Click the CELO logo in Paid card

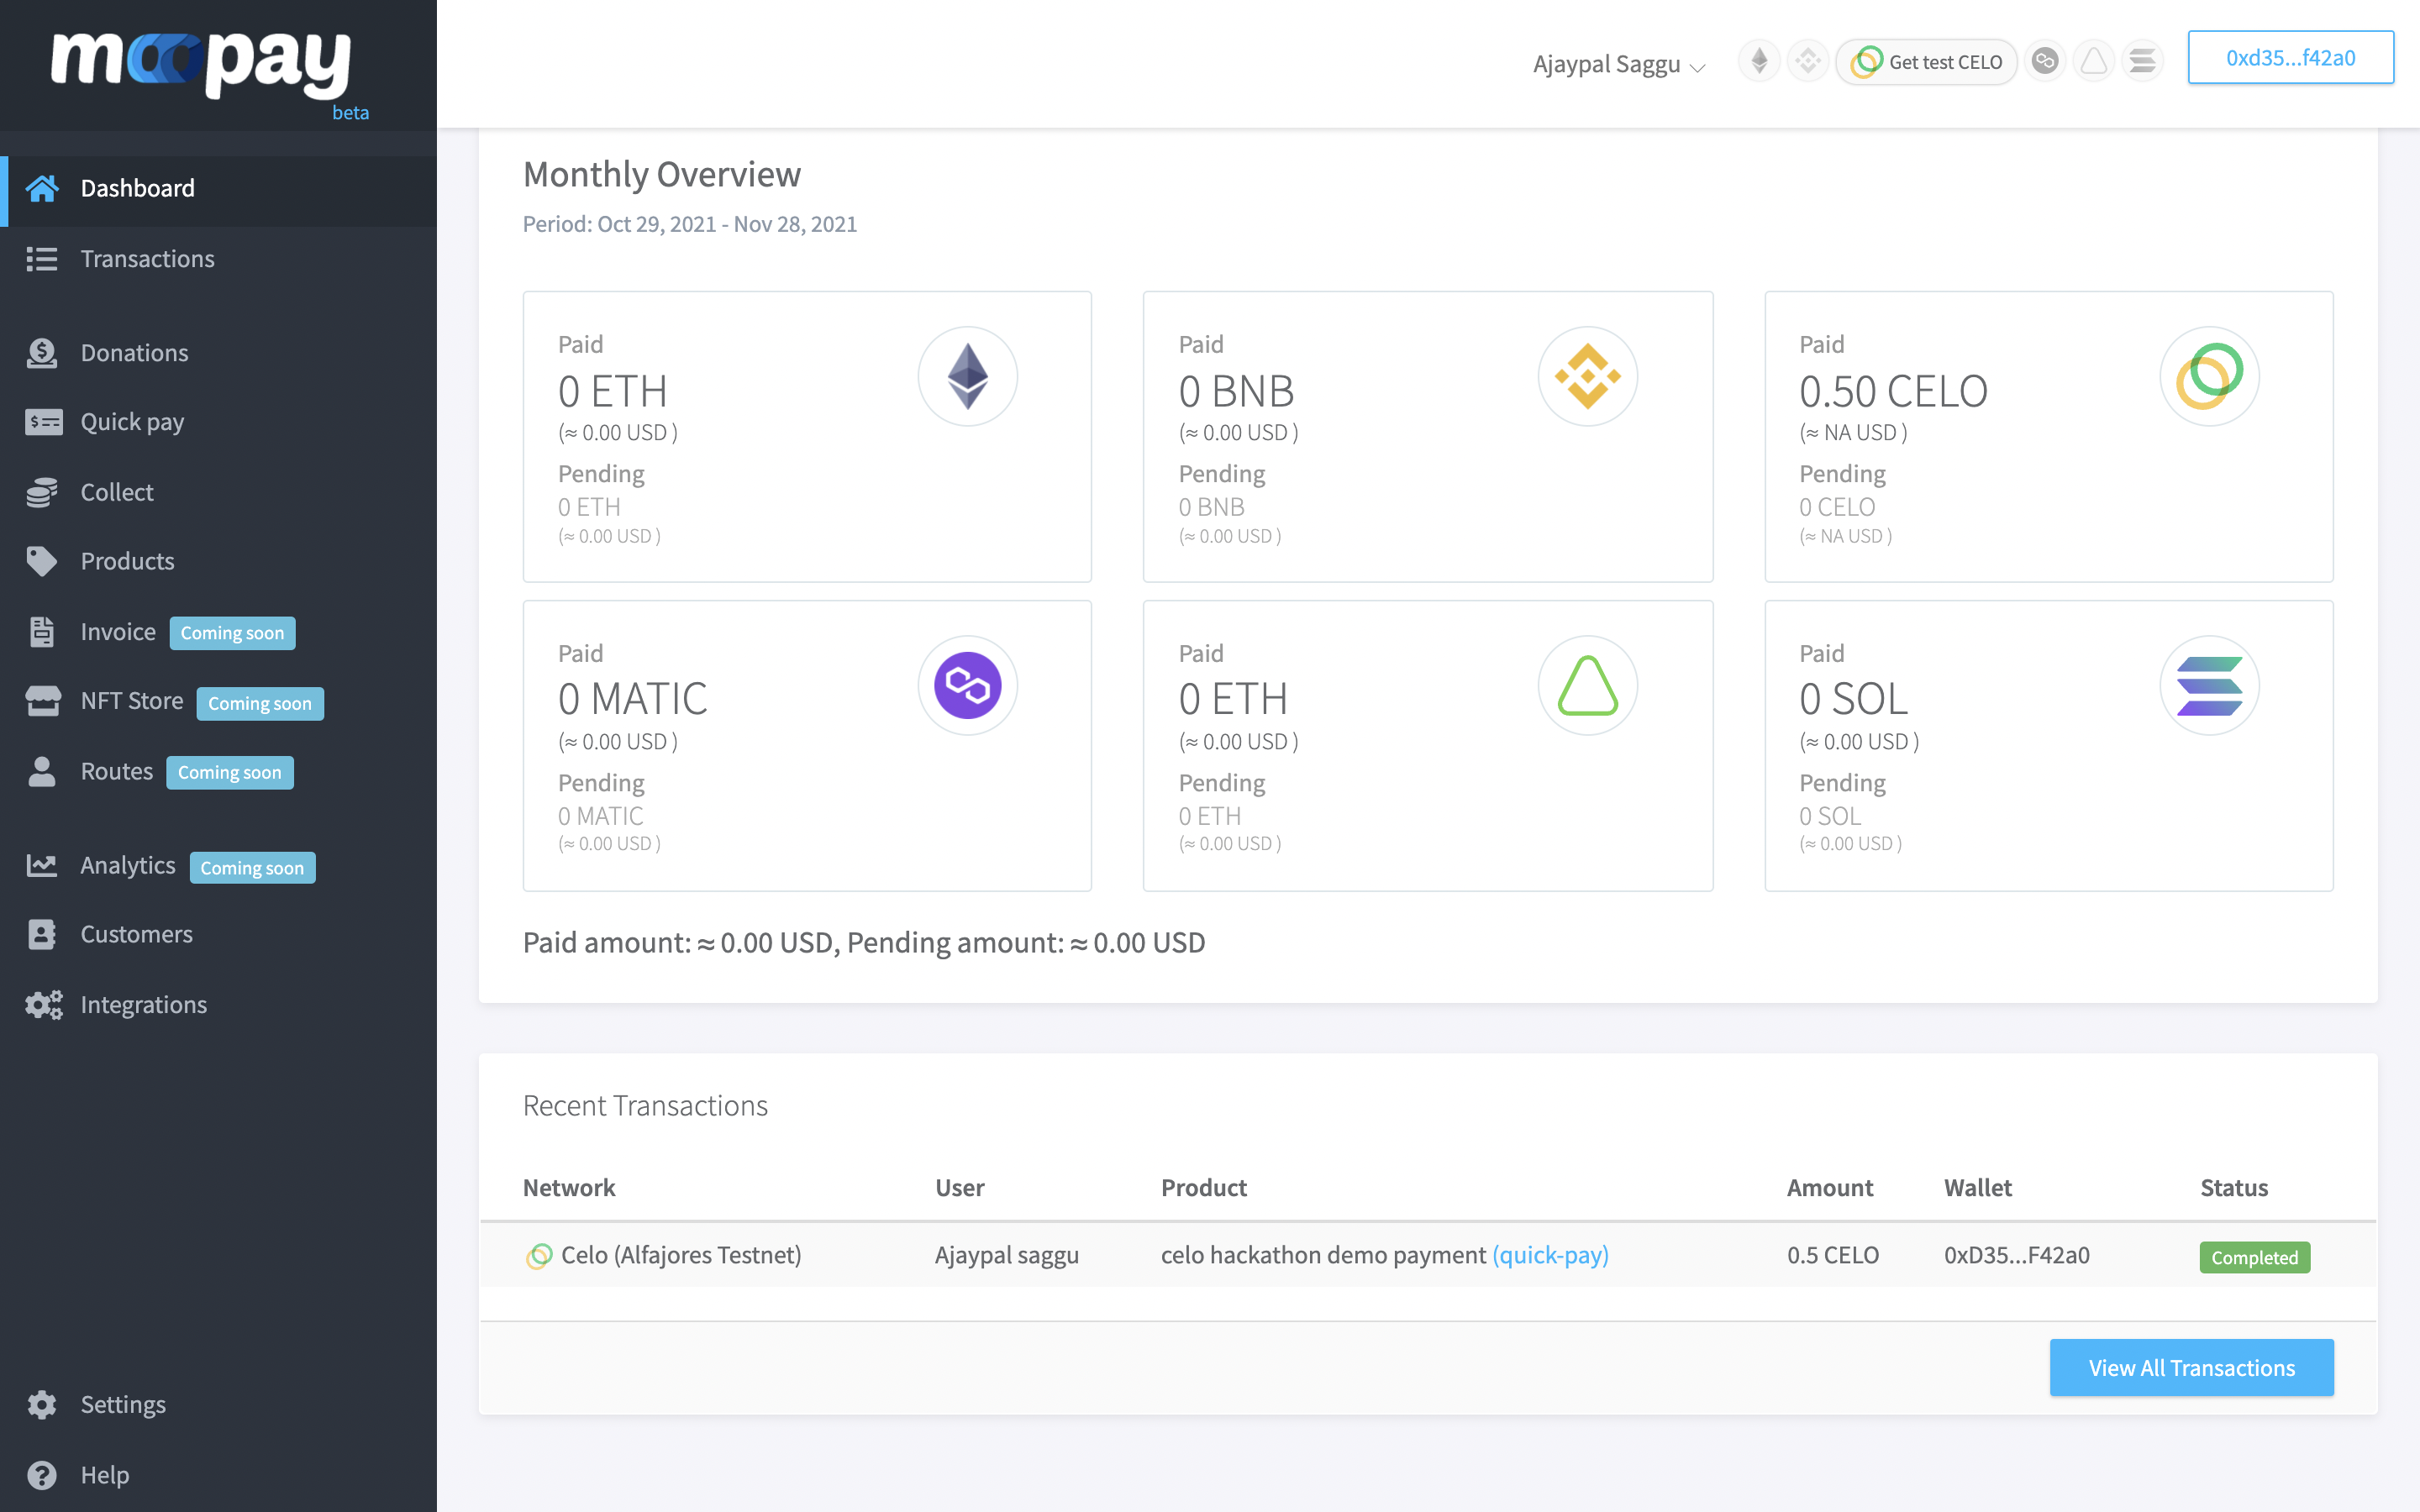(2209, 376)
